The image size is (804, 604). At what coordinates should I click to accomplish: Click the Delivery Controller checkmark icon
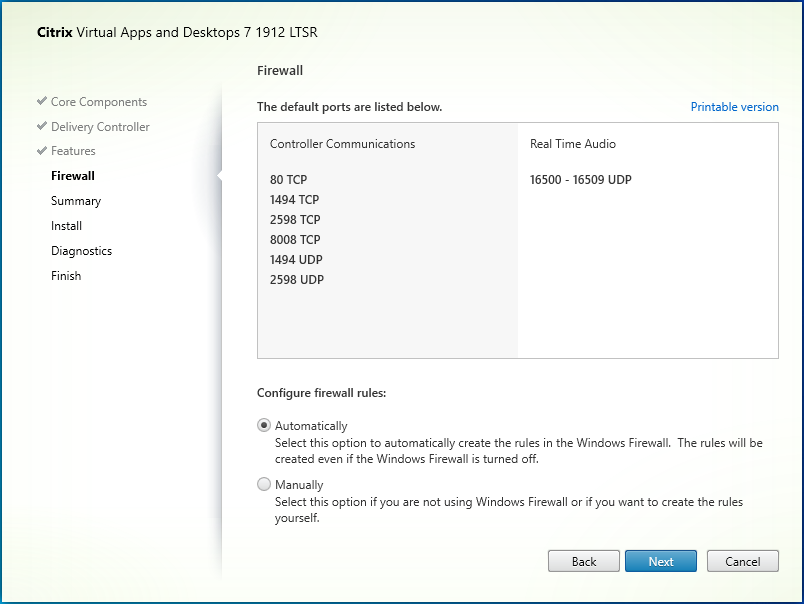pyautogui.click(x=42, y=126)
